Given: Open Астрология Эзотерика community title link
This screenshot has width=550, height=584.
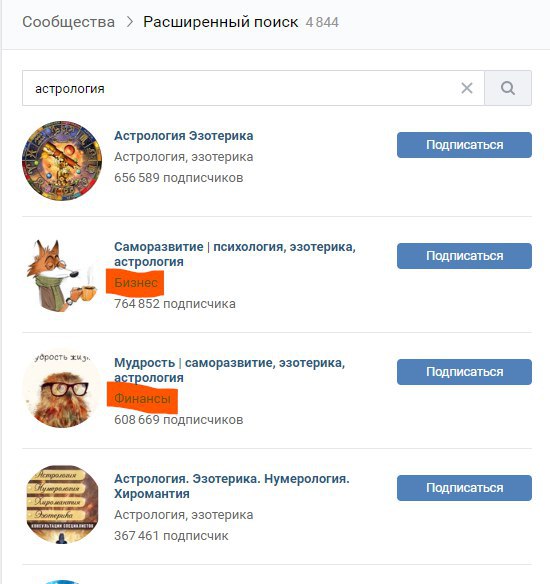Looking at the screenshot, I should click(x=184, y=136).
